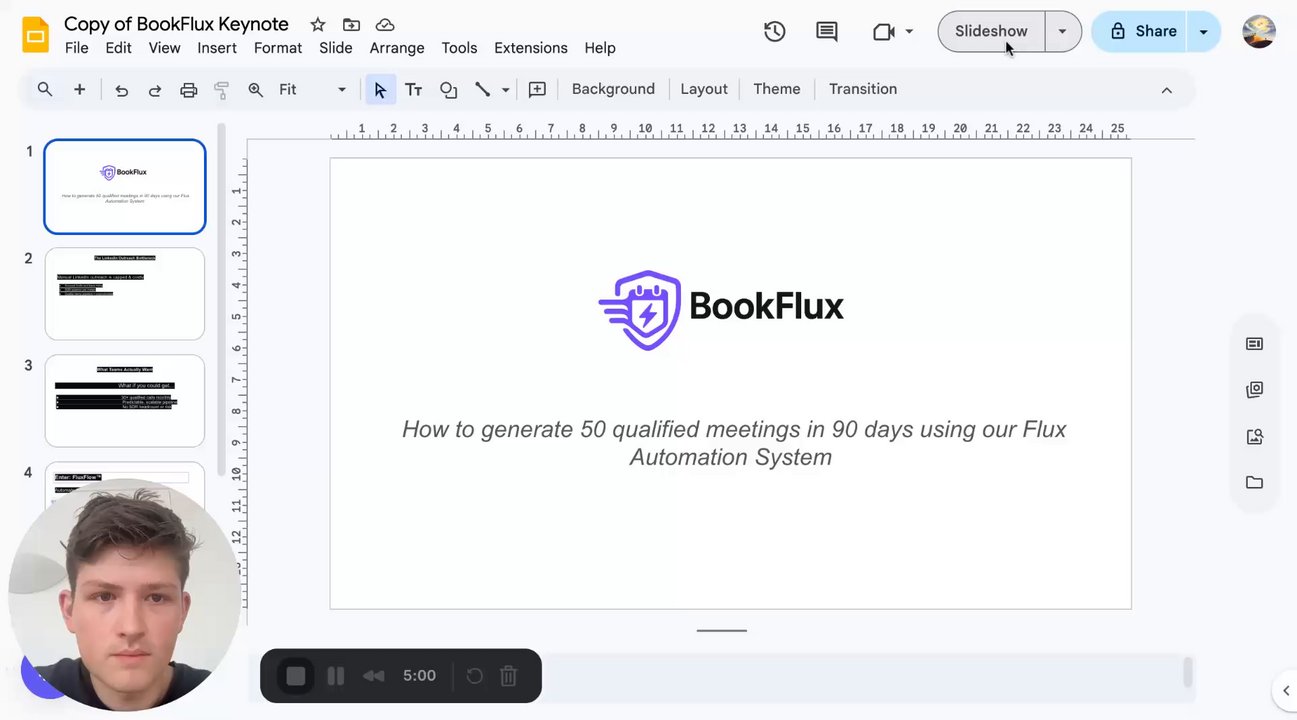
Task: Open the image search side panel icon
Action: tap(1254, 436)
